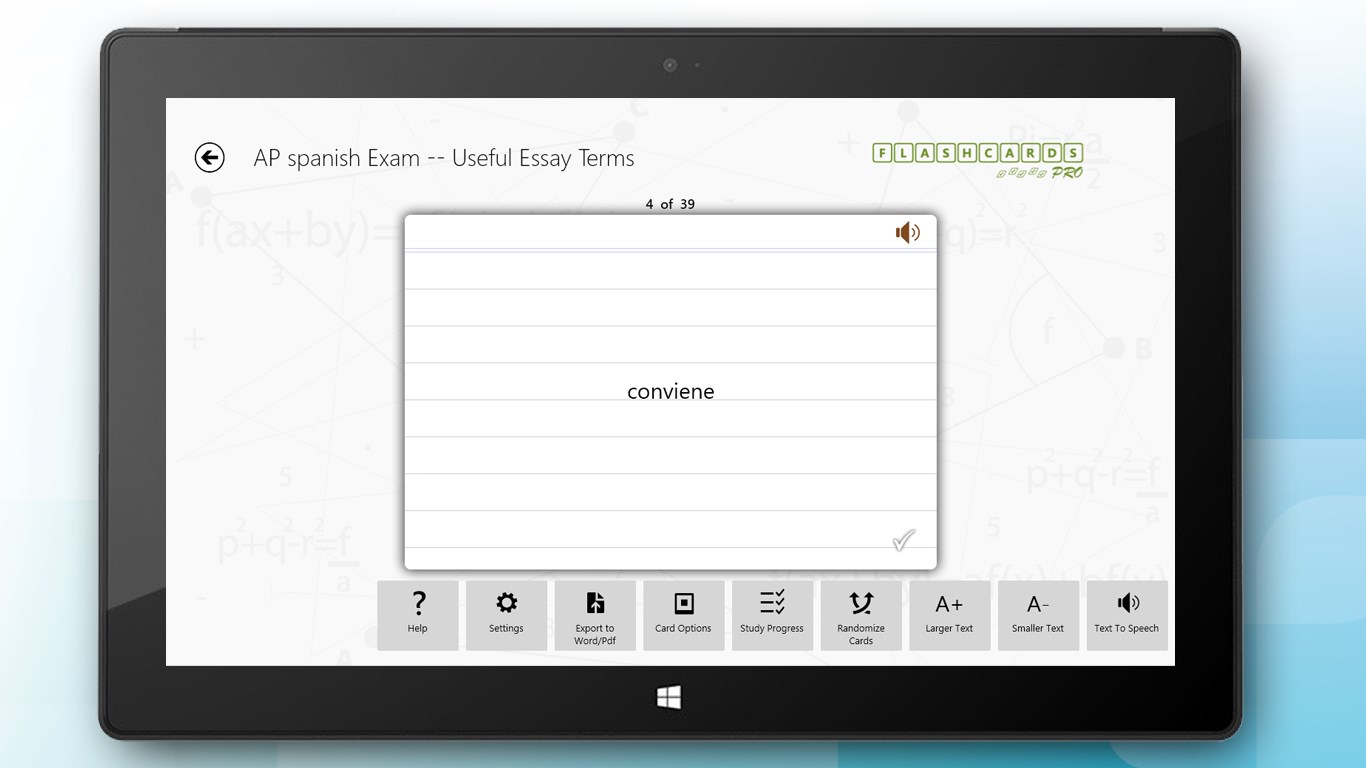Click the deck title 'AP spanish Exam -- Useful Essay Terms'

pos(444,158)
